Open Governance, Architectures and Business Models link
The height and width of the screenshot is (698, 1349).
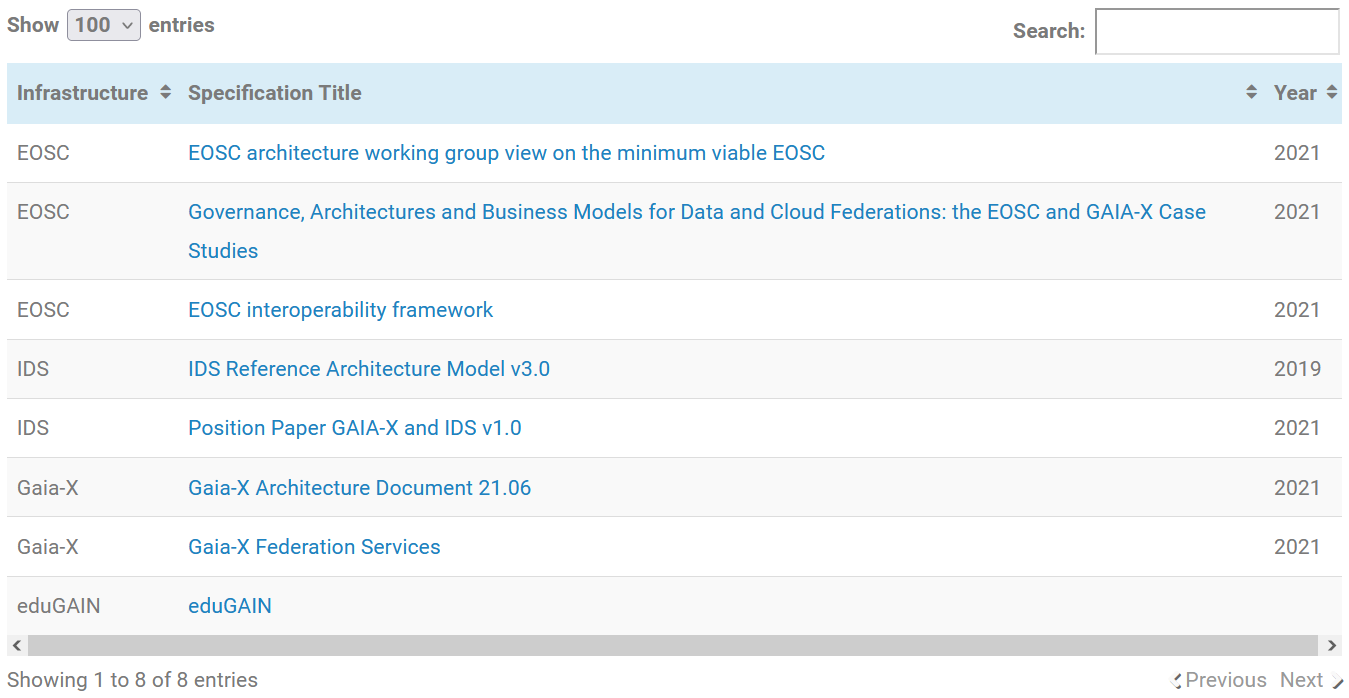tap(697, 231)
